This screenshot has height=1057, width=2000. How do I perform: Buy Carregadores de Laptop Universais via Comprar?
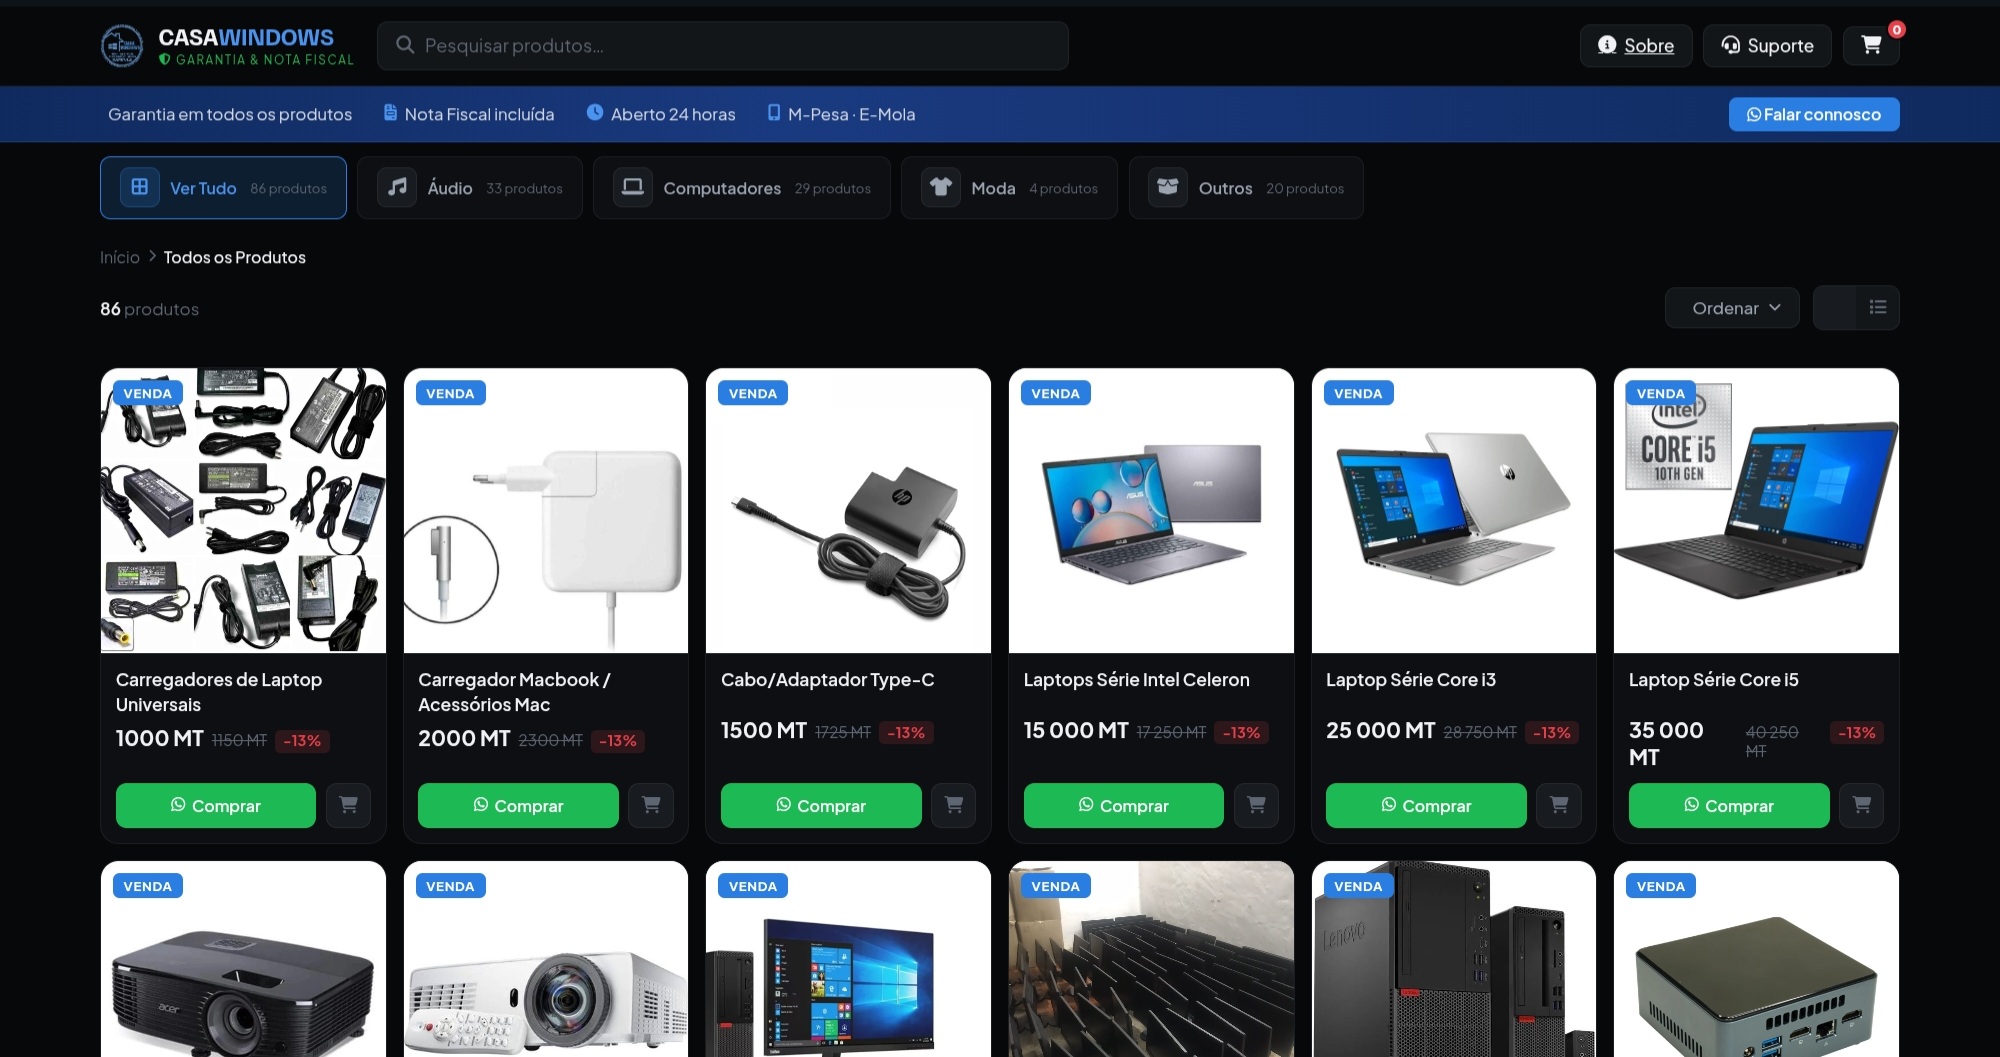tap(216, 805)
